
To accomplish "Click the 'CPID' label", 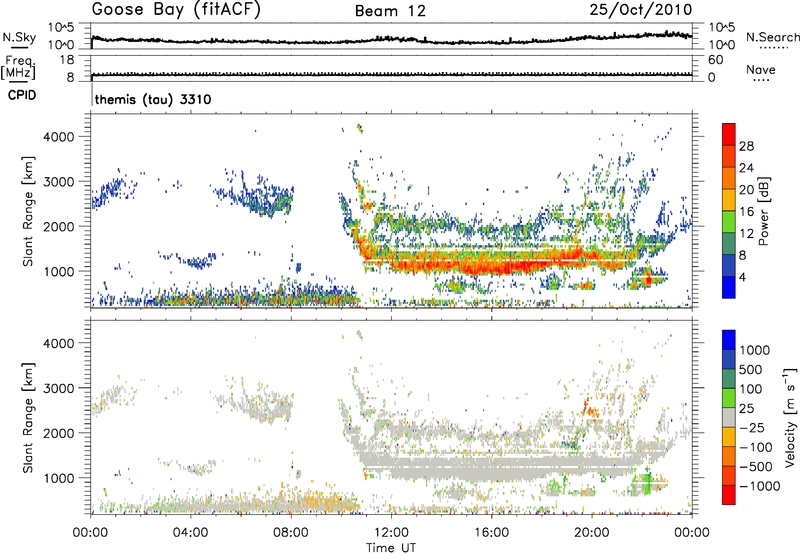I will coord(22,95).
